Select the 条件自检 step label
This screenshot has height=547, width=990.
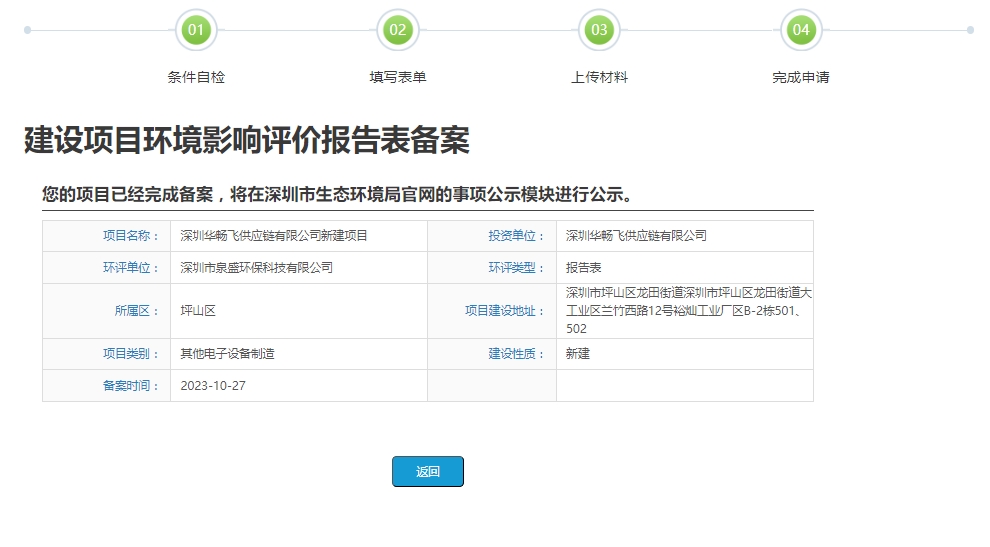[196, 77]
